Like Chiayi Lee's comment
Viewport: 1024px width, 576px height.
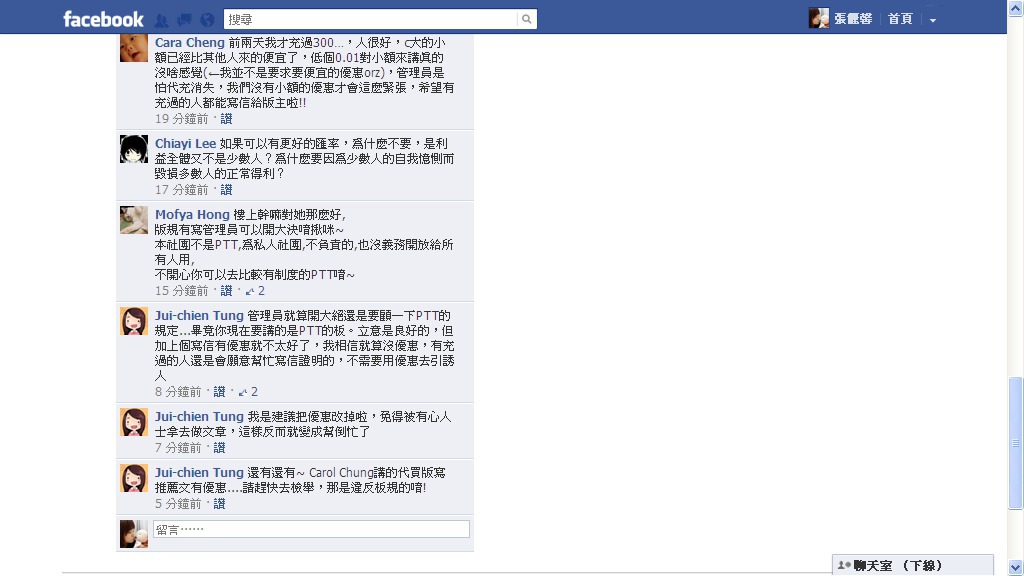click(226, 190)
